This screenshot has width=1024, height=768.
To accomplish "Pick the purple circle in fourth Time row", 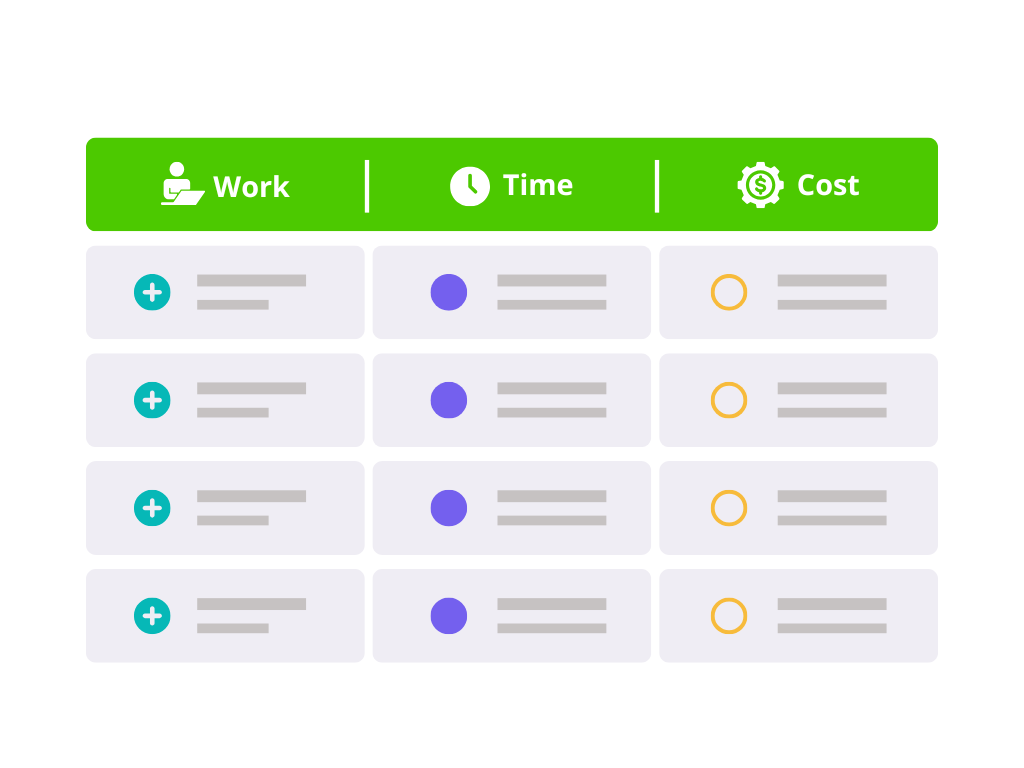I will (x=449, y=616).
